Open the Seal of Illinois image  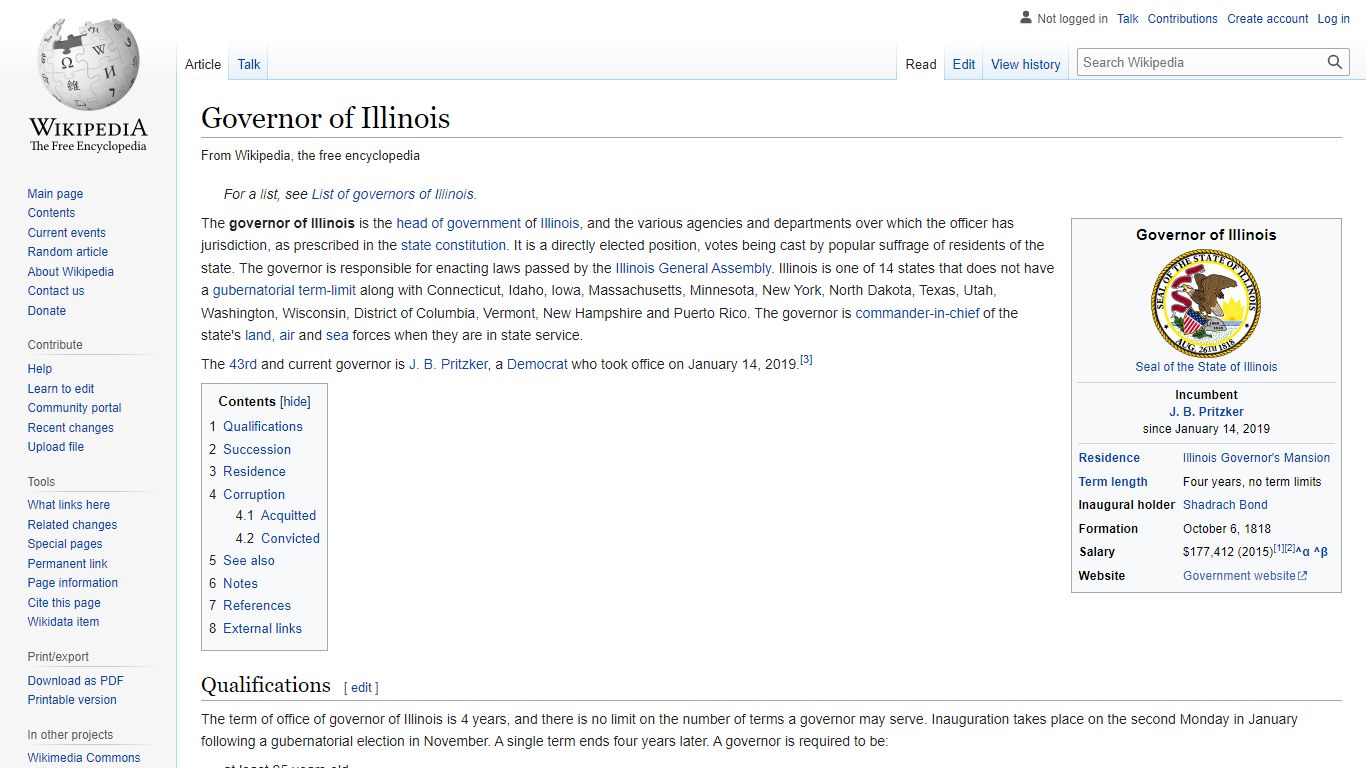(x=1206, y=304)
